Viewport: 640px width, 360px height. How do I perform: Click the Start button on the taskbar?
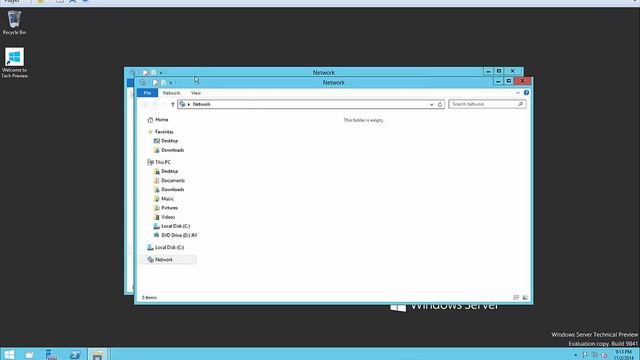(x=9, y=354)
